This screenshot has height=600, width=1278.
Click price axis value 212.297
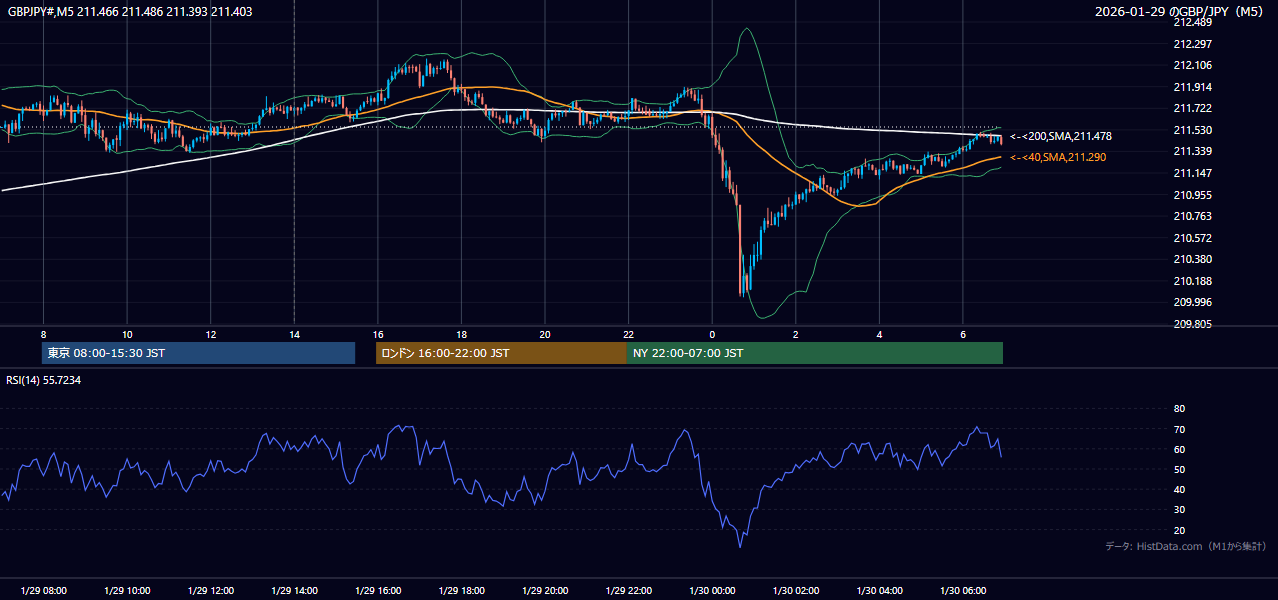click(1192, 44)
